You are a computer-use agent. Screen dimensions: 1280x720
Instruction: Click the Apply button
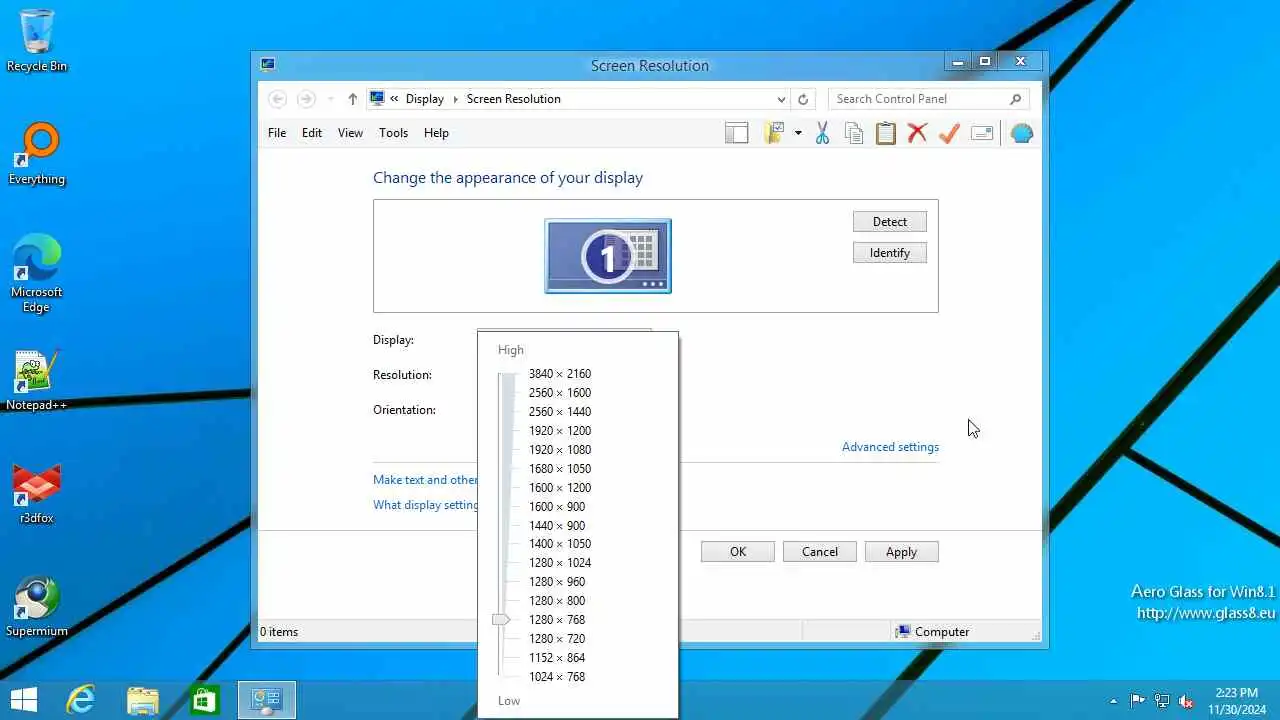tap(901, 552)
